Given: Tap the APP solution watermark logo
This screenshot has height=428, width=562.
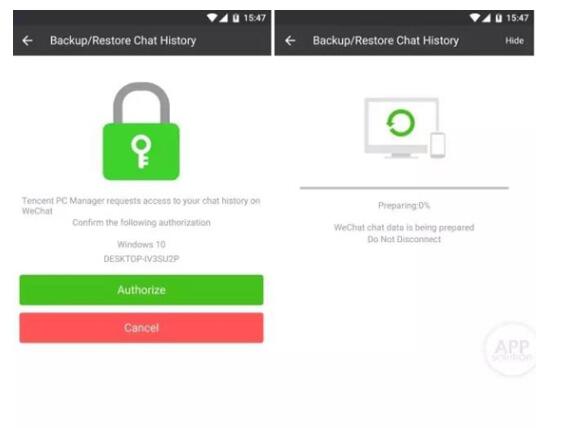Looking at the screenshot, I should tap(511, 348).
